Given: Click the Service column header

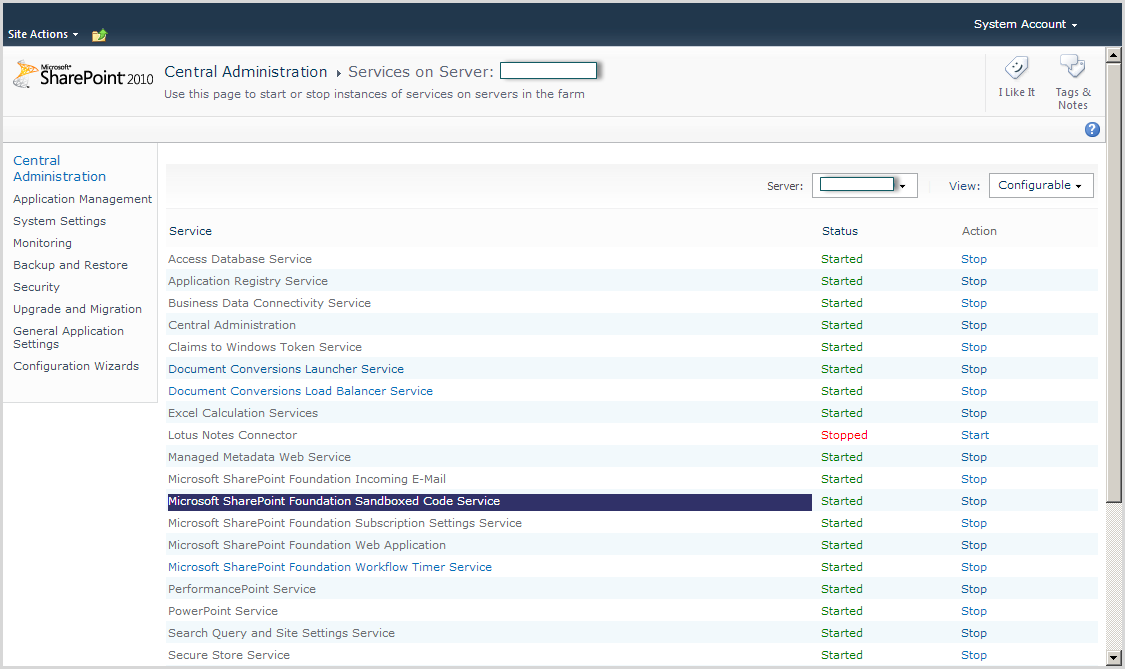Looking at the screenshot, I should 190,231.
